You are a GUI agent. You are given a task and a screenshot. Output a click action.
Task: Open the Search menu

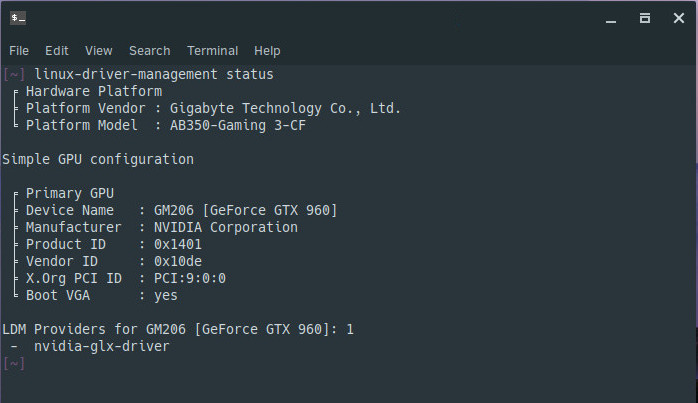tap(150, 50)
